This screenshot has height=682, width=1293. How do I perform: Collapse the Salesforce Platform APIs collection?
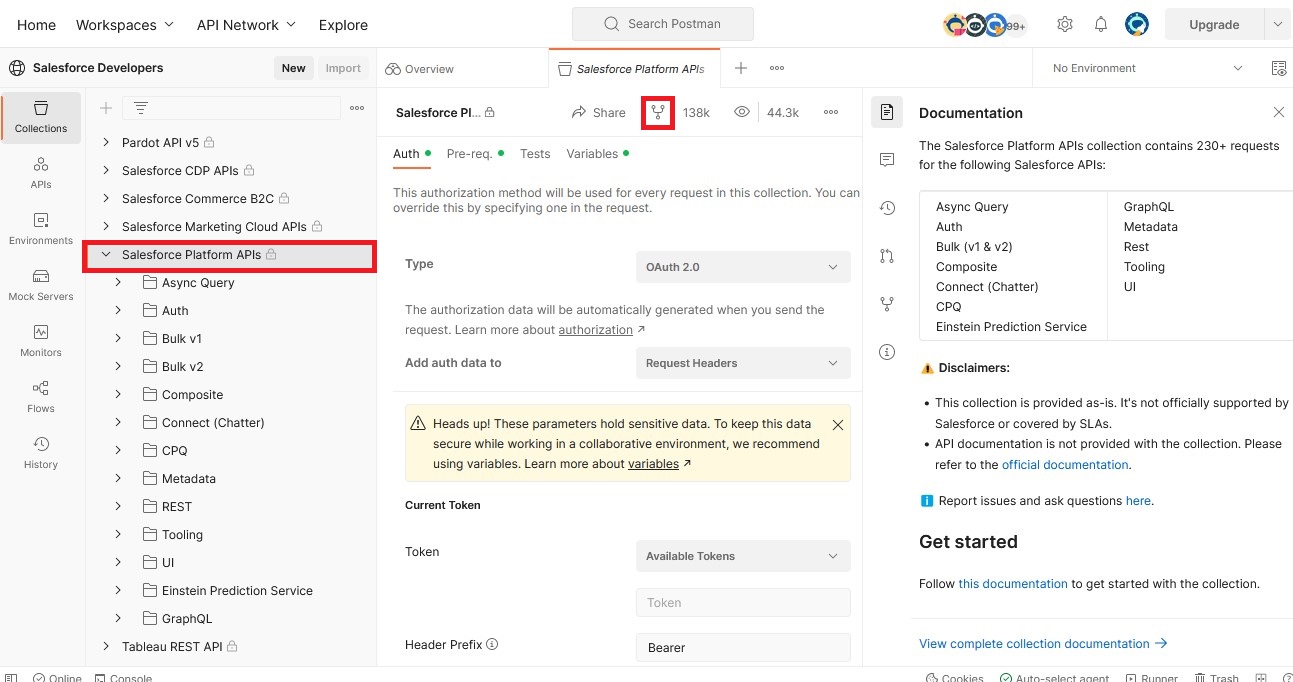106,254
